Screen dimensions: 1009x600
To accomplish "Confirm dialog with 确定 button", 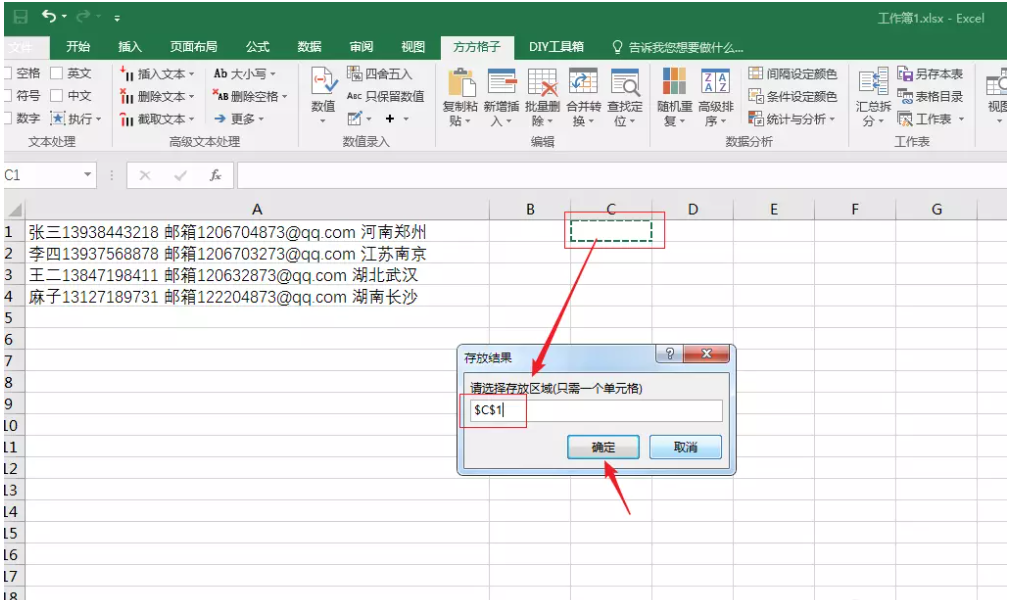I will [x=603, y=447].
